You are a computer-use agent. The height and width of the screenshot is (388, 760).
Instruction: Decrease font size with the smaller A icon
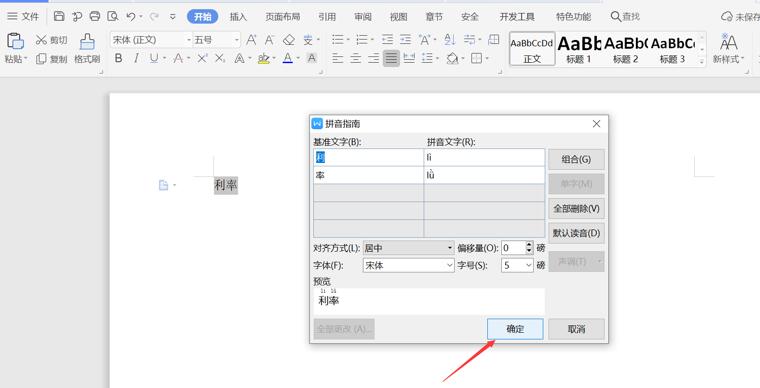[x=269, y=40]
